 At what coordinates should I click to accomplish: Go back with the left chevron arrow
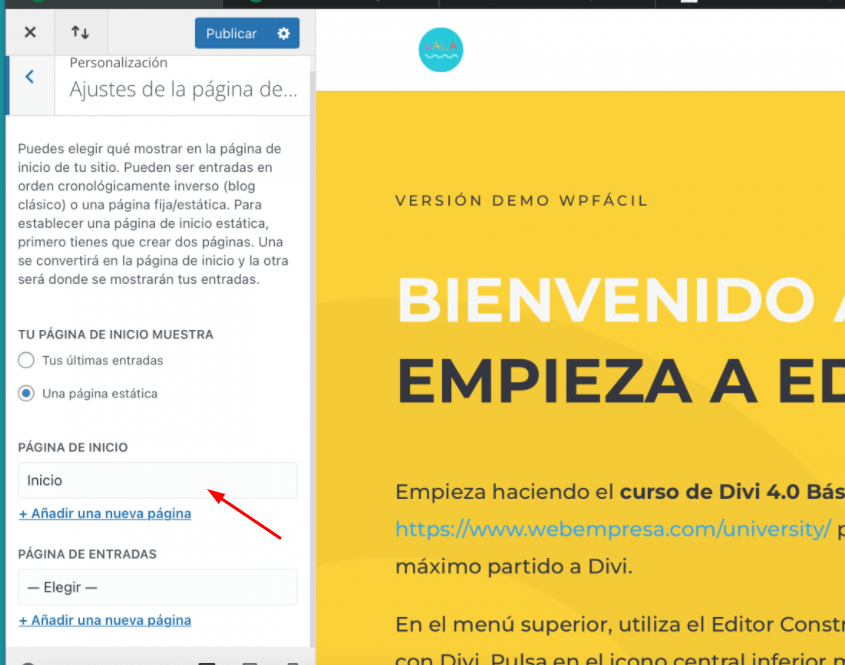[x=30, y=77]
